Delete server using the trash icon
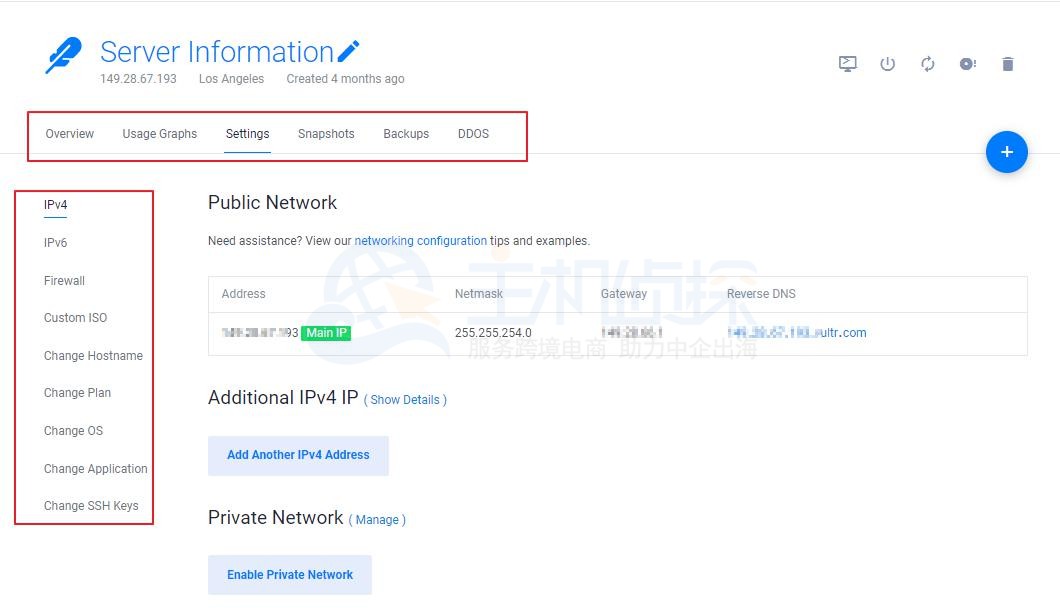The image size is (1060, 609). 1007,64
